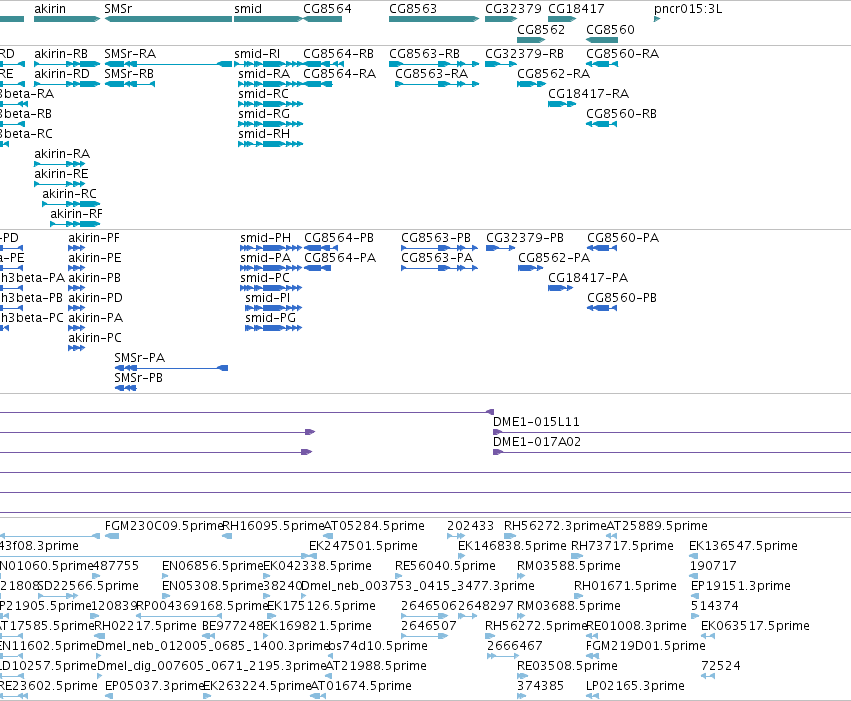The width and height of the screenshot is (851, 701).
Task: Select the akirin-RD transcript label
Action: tap(62, 74)
